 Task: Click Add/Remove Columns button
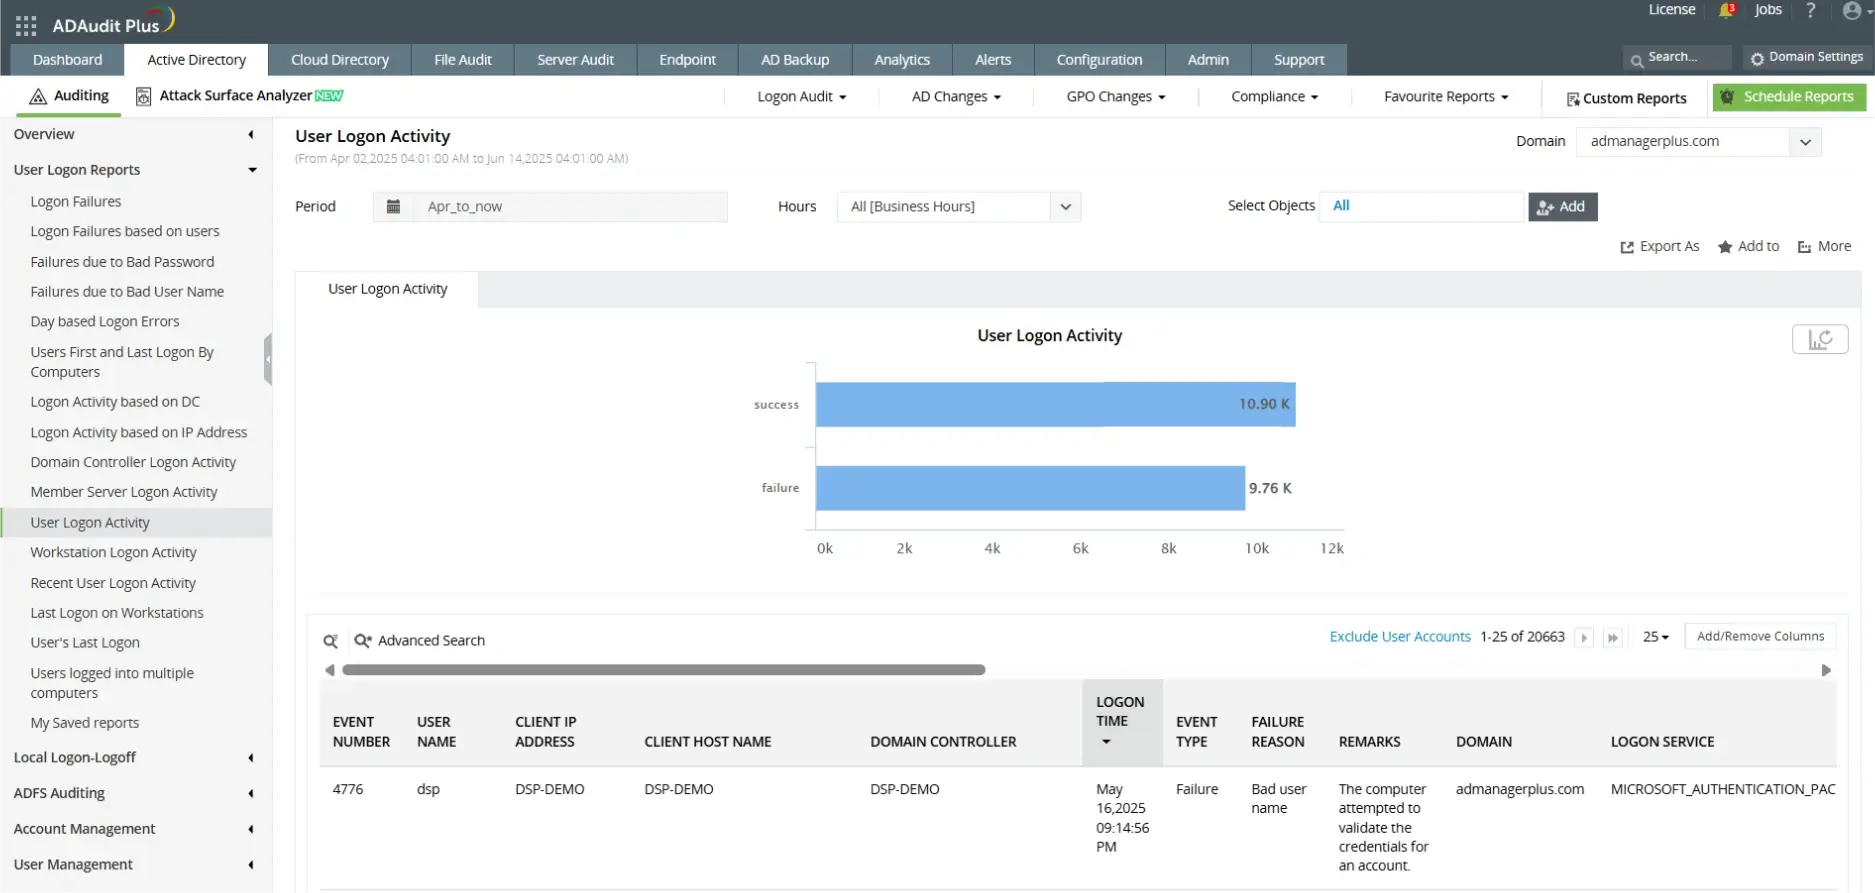(x=1760, y=637)
